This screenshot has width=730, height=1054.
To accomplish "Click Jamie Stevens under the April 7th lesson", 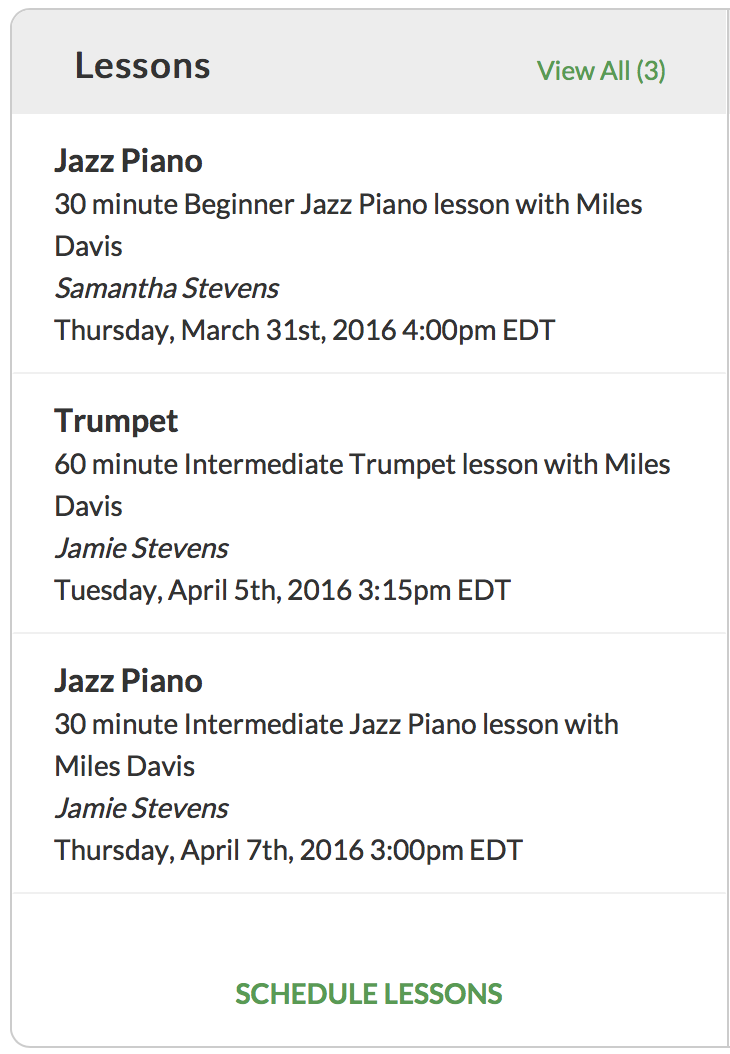I will (x=141, y=809).
